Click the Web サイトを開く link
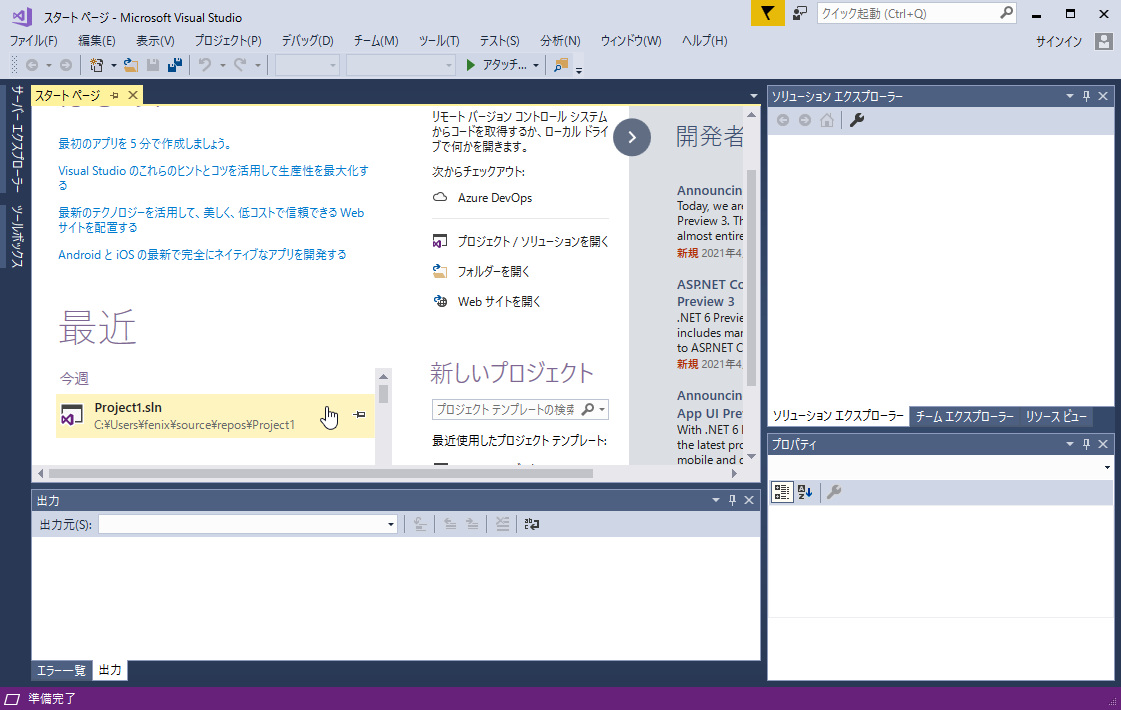The image size is (1121, 710). (x=499, y=302)
